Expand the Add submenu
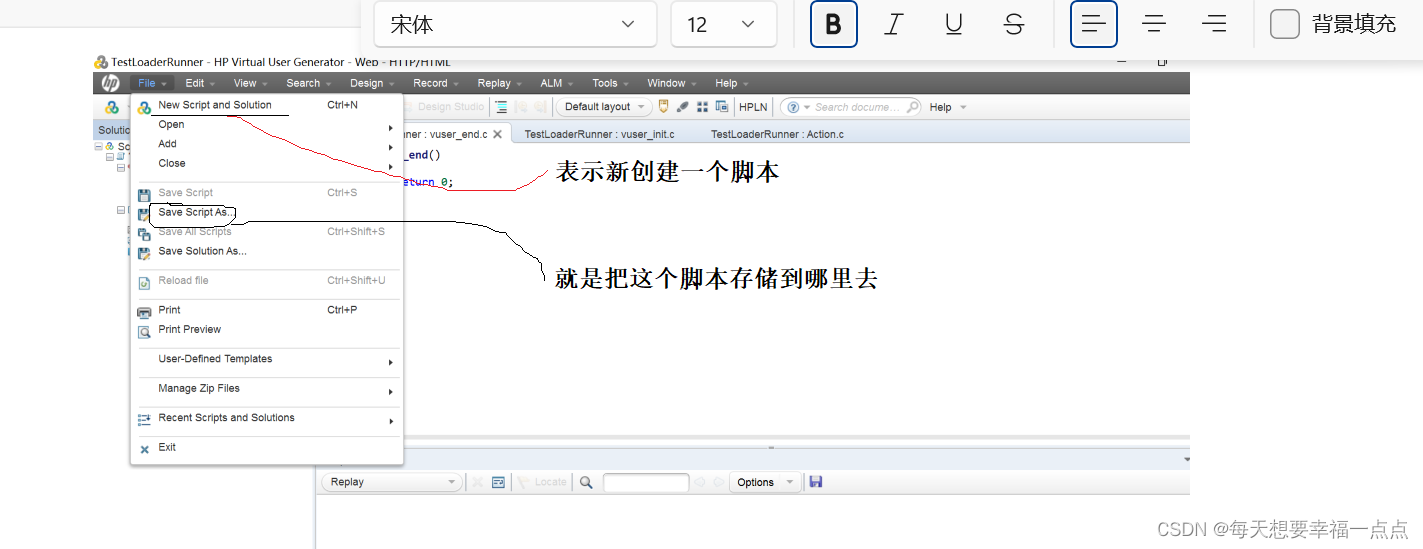The height and width of the screenshot is (549, 1423). 267,144
